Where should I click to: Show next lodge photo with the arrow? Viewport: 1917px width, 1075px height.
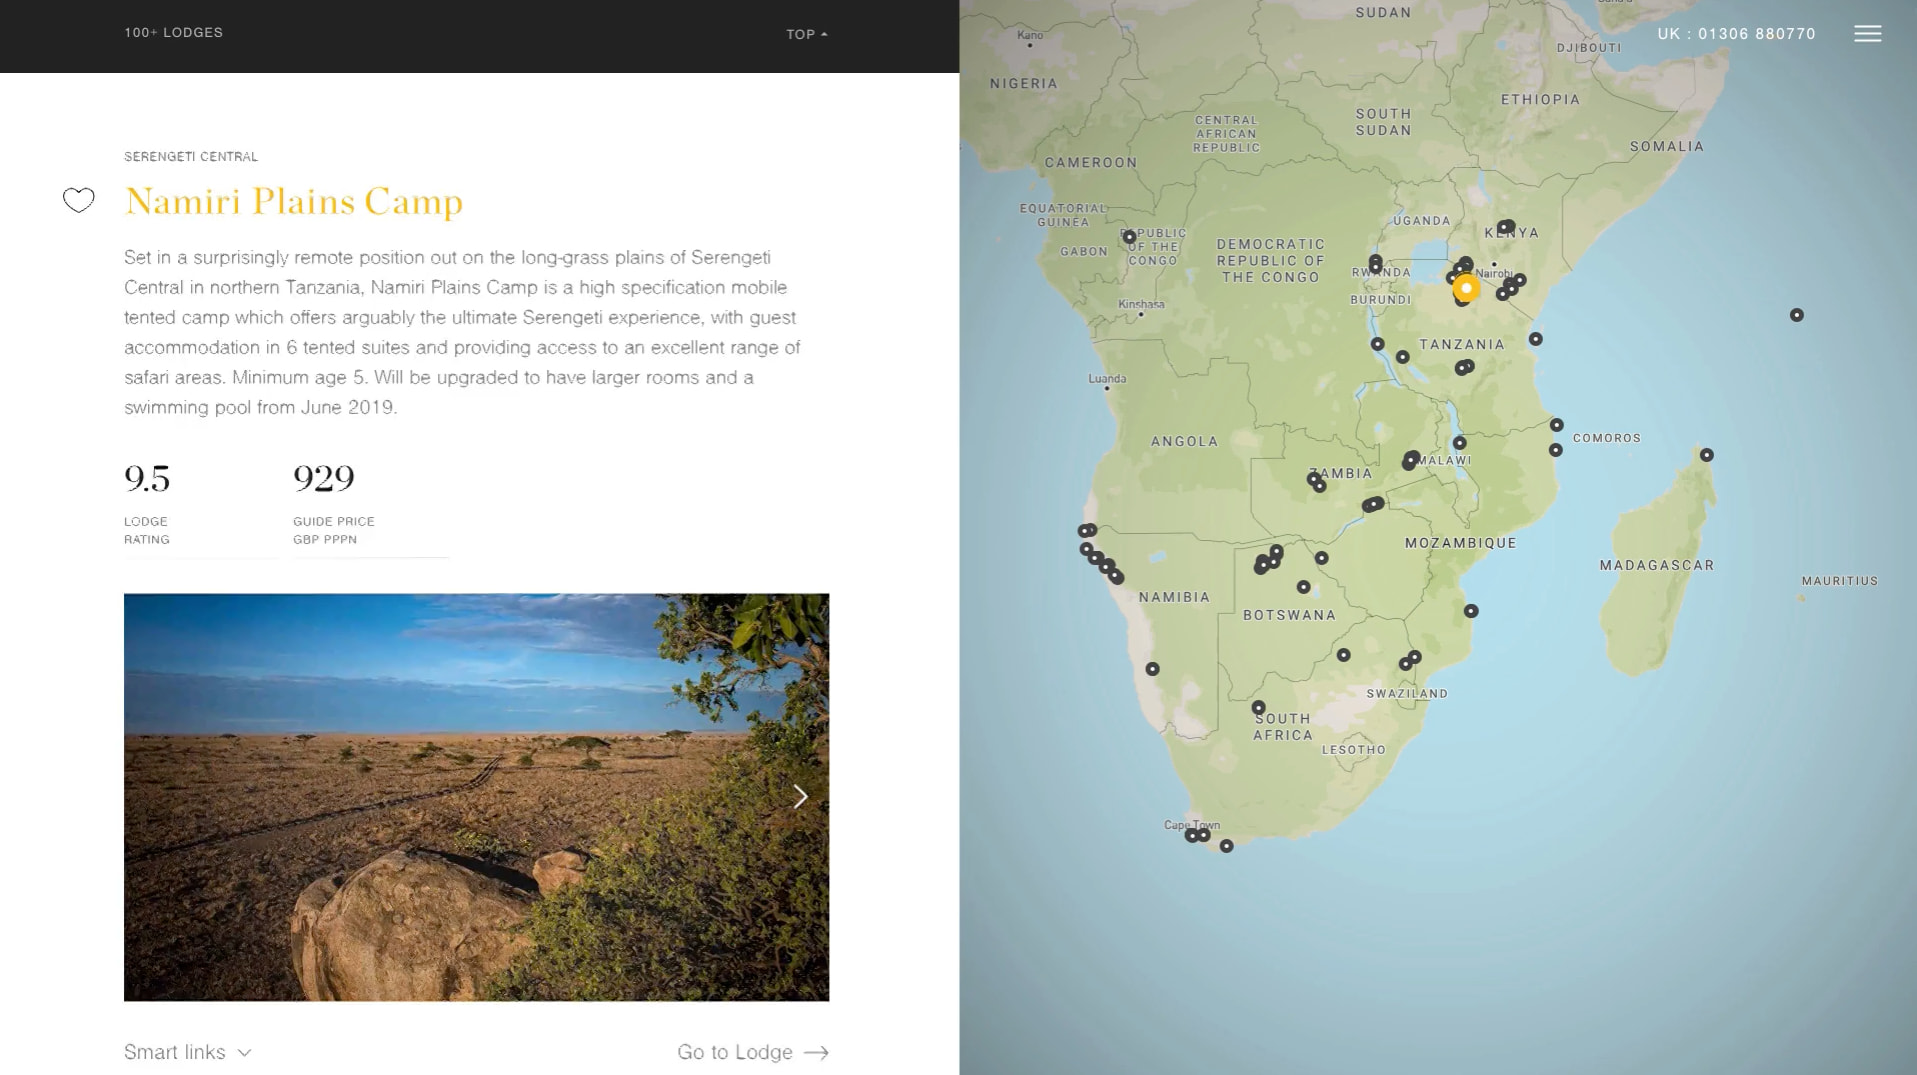tap(800, 797)
